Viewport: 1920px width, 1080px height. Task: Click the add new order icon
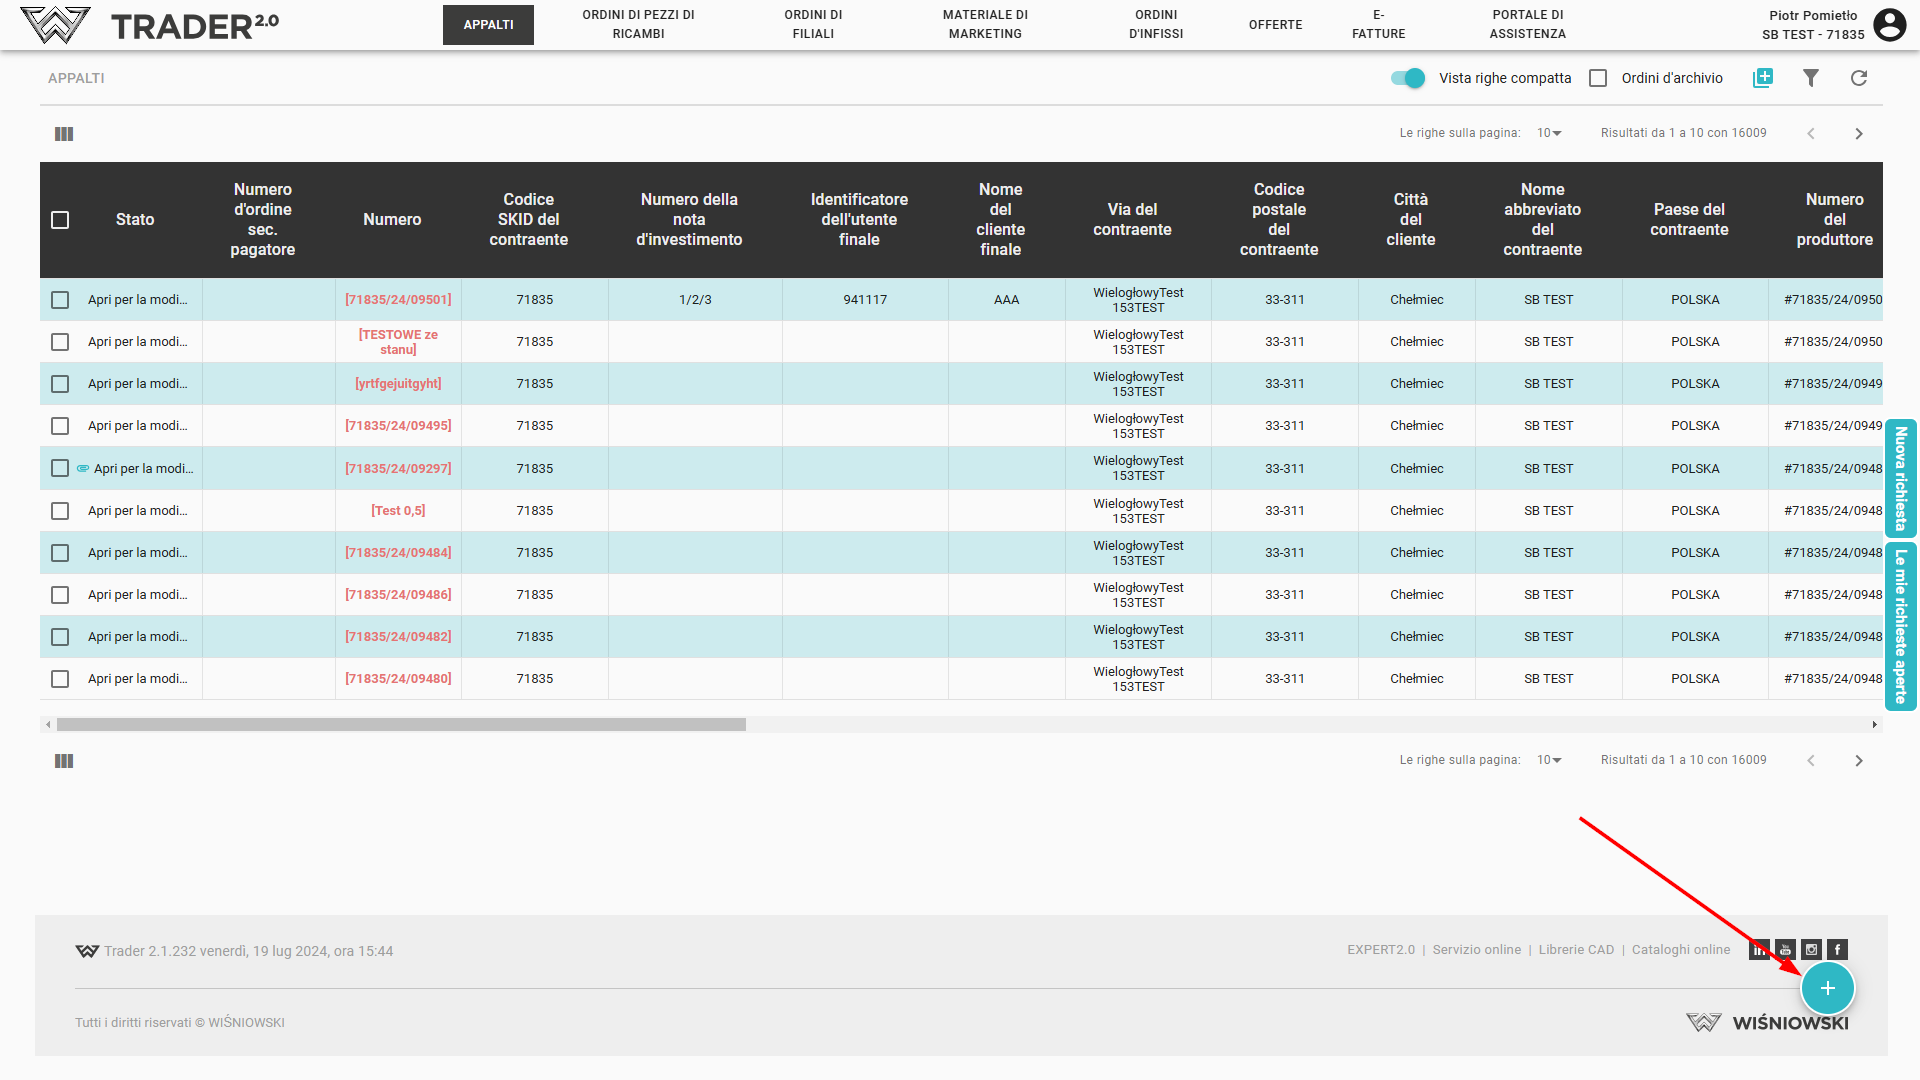1763,78
